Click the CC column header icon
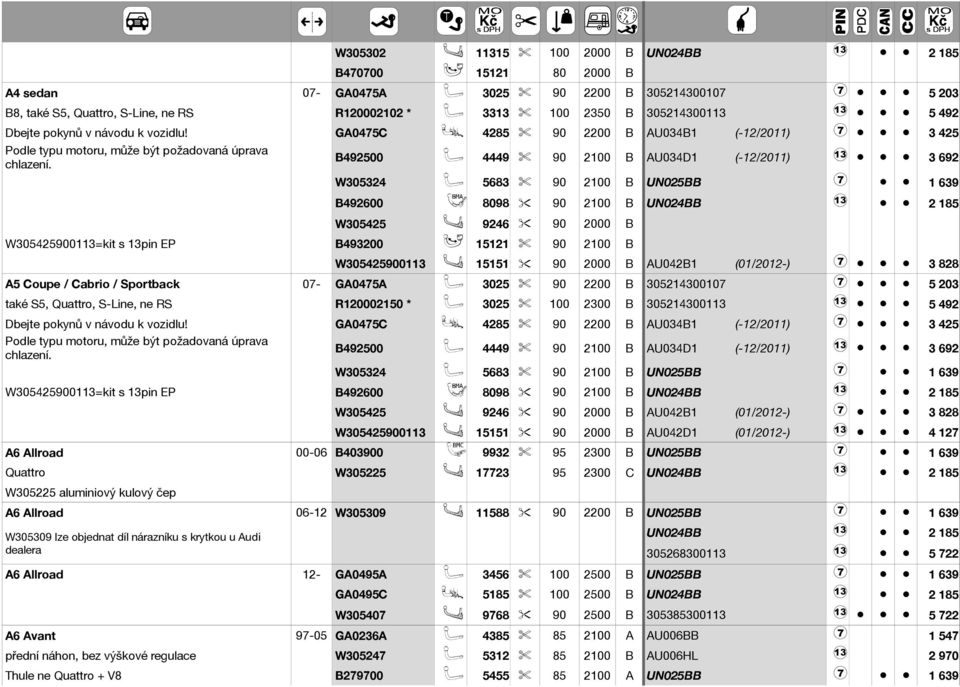The height and width of the screenshot is (687, 960). 907,21
